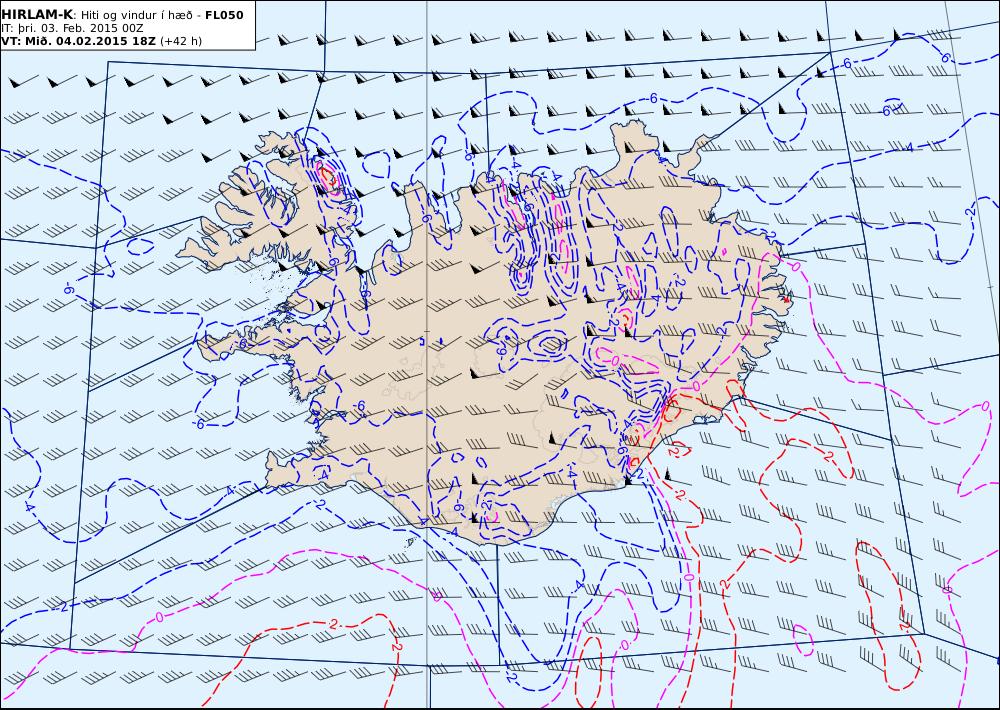Click the HIRLAM-K model name in the legend
The image size is (1000, 710).
tap(38, 15)
